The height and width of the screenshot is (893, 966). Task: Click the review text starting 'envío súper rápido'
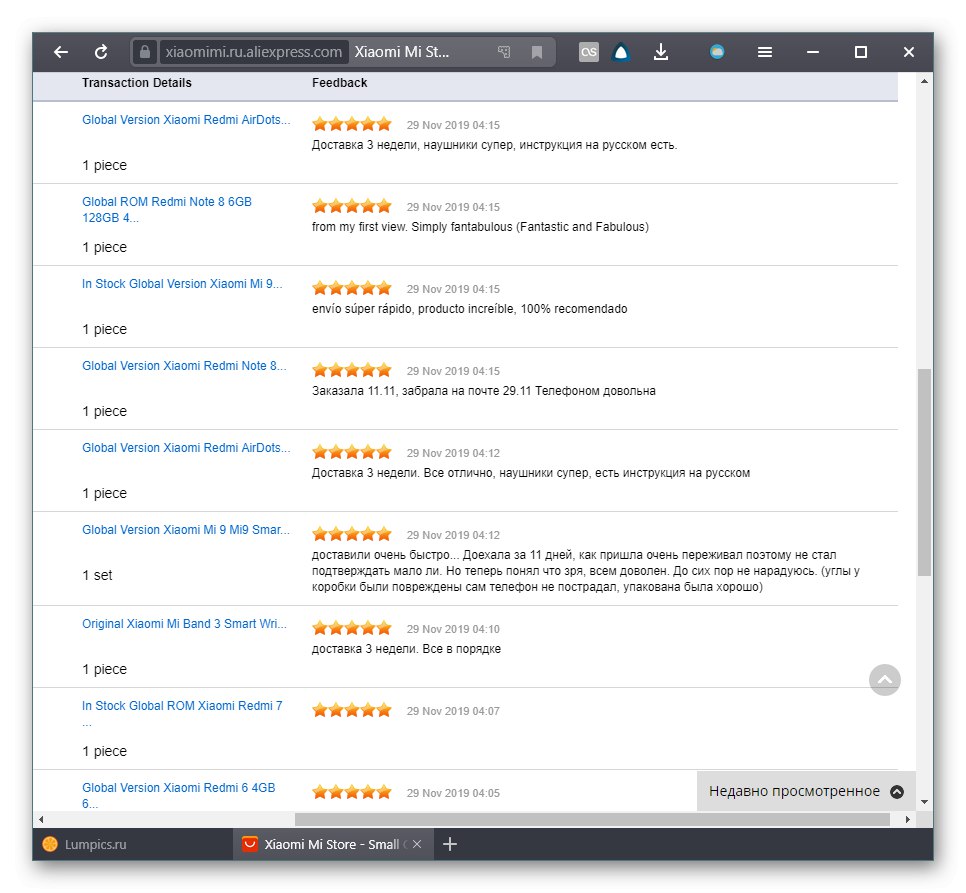point(469,309)
